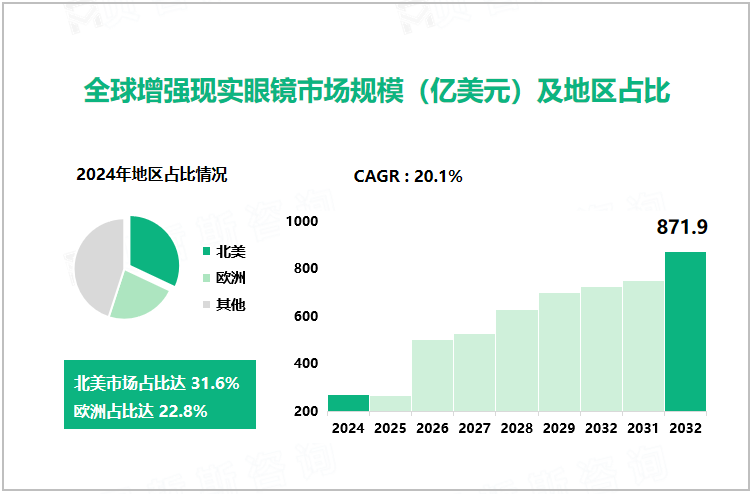
Task: Click the 2031 x-axis label
Action: (x=643, y=428)
